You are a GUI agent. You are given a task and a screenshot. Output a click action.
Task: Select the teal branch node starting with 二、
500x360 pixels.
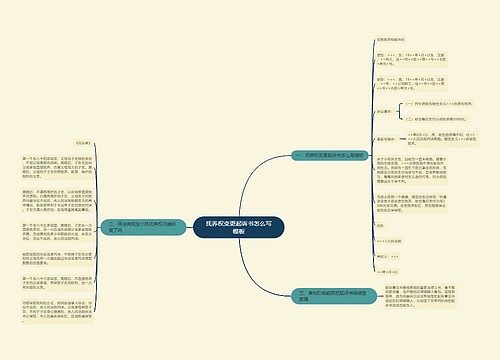[x=143, y=227]
